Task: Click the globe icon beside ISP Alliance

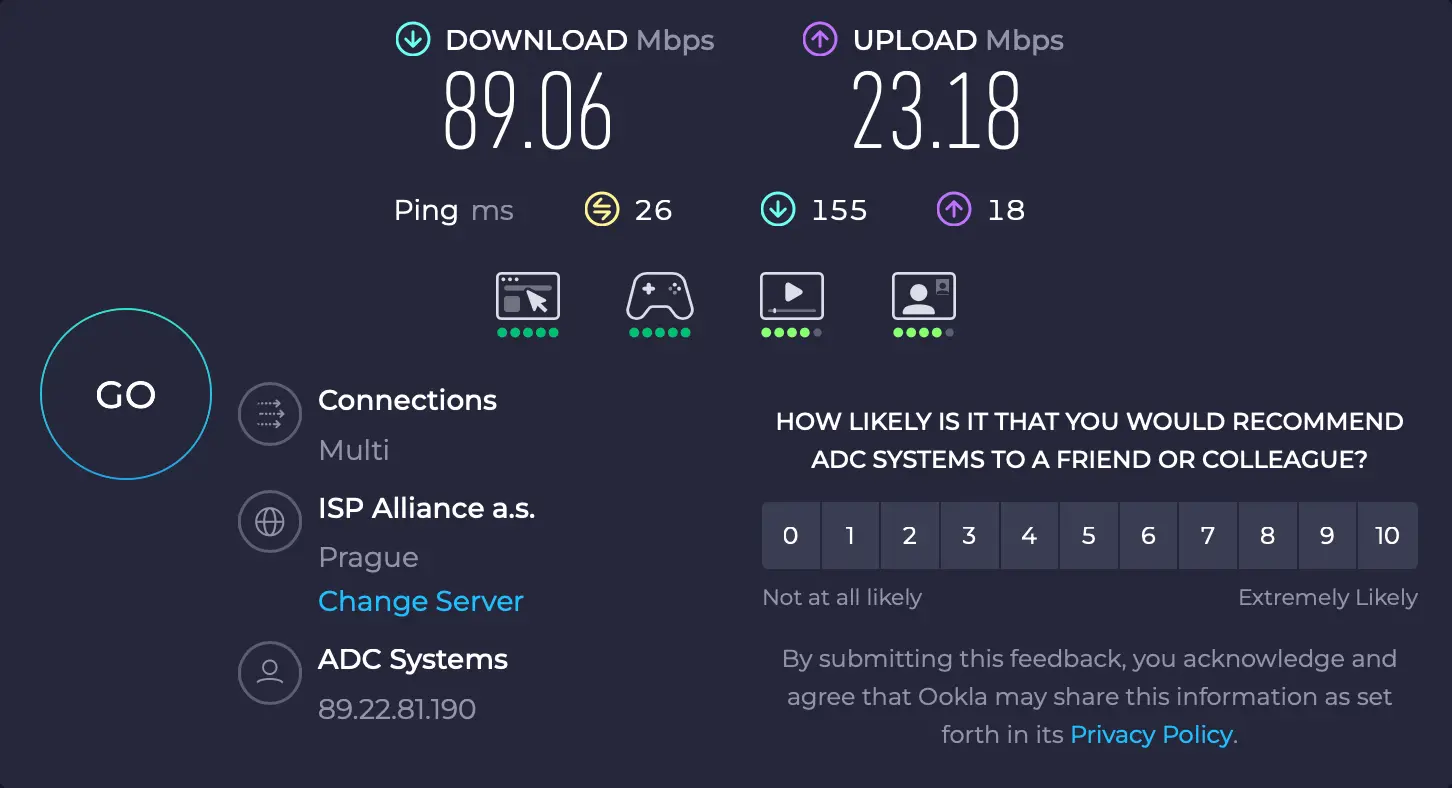Action: click(x=270, y=522)
